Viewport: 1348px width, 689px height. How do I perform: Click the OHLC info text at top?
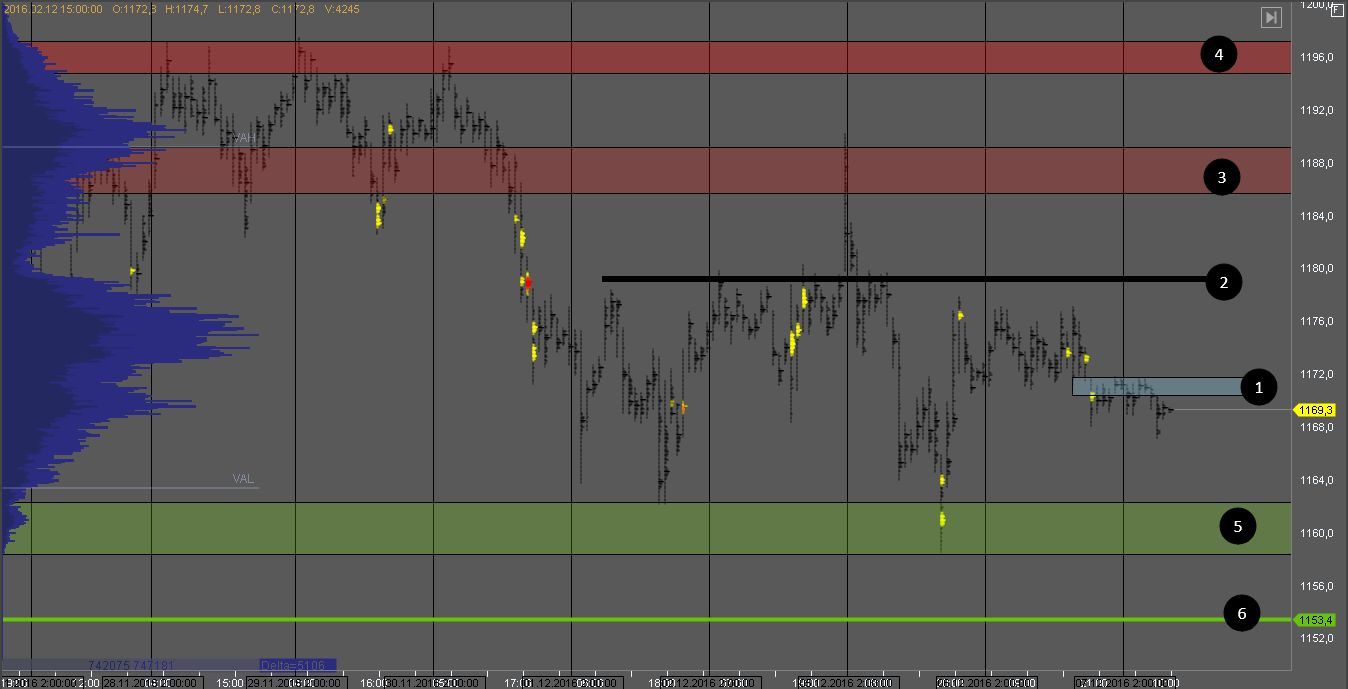point(180,9)
